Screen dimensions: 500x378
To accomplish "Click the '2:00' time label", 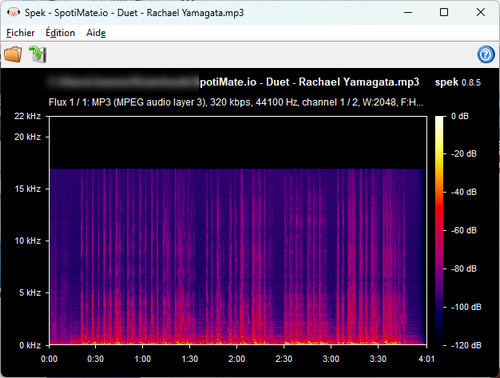I will pos(237,359).
